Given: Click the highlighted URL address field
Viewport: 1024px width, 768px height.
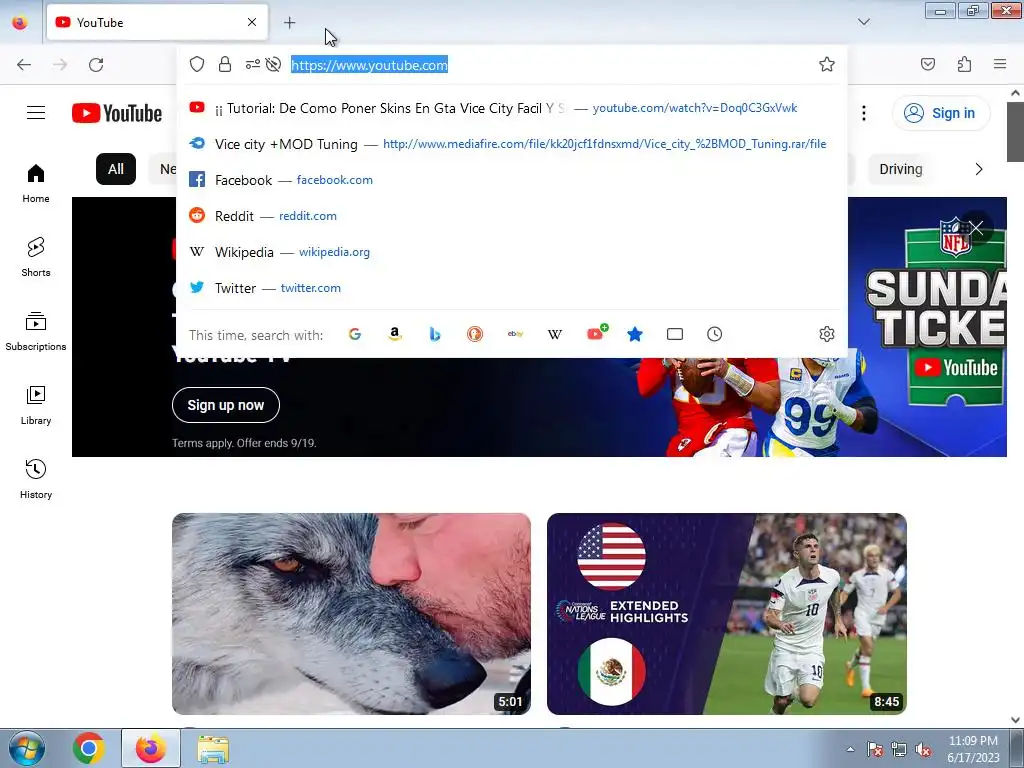Looking at the screenshot, I should point(369,65).
